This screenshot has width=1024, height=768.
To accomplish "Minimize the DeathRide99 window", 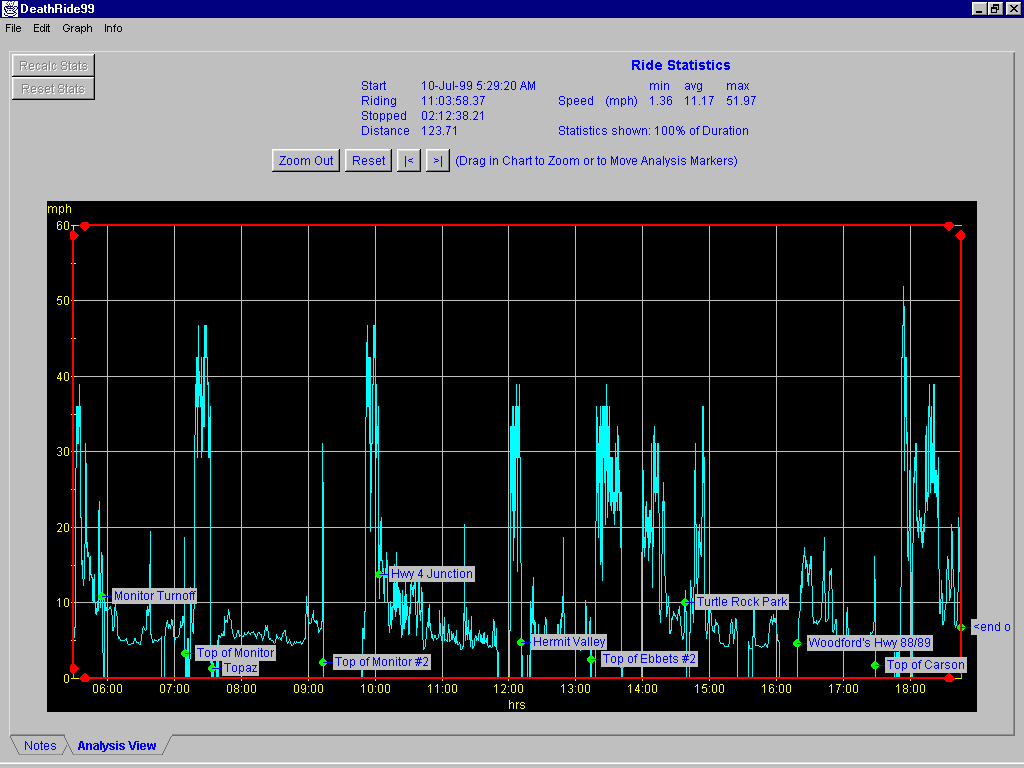I will pyautogui.click(x=978, y=8).
